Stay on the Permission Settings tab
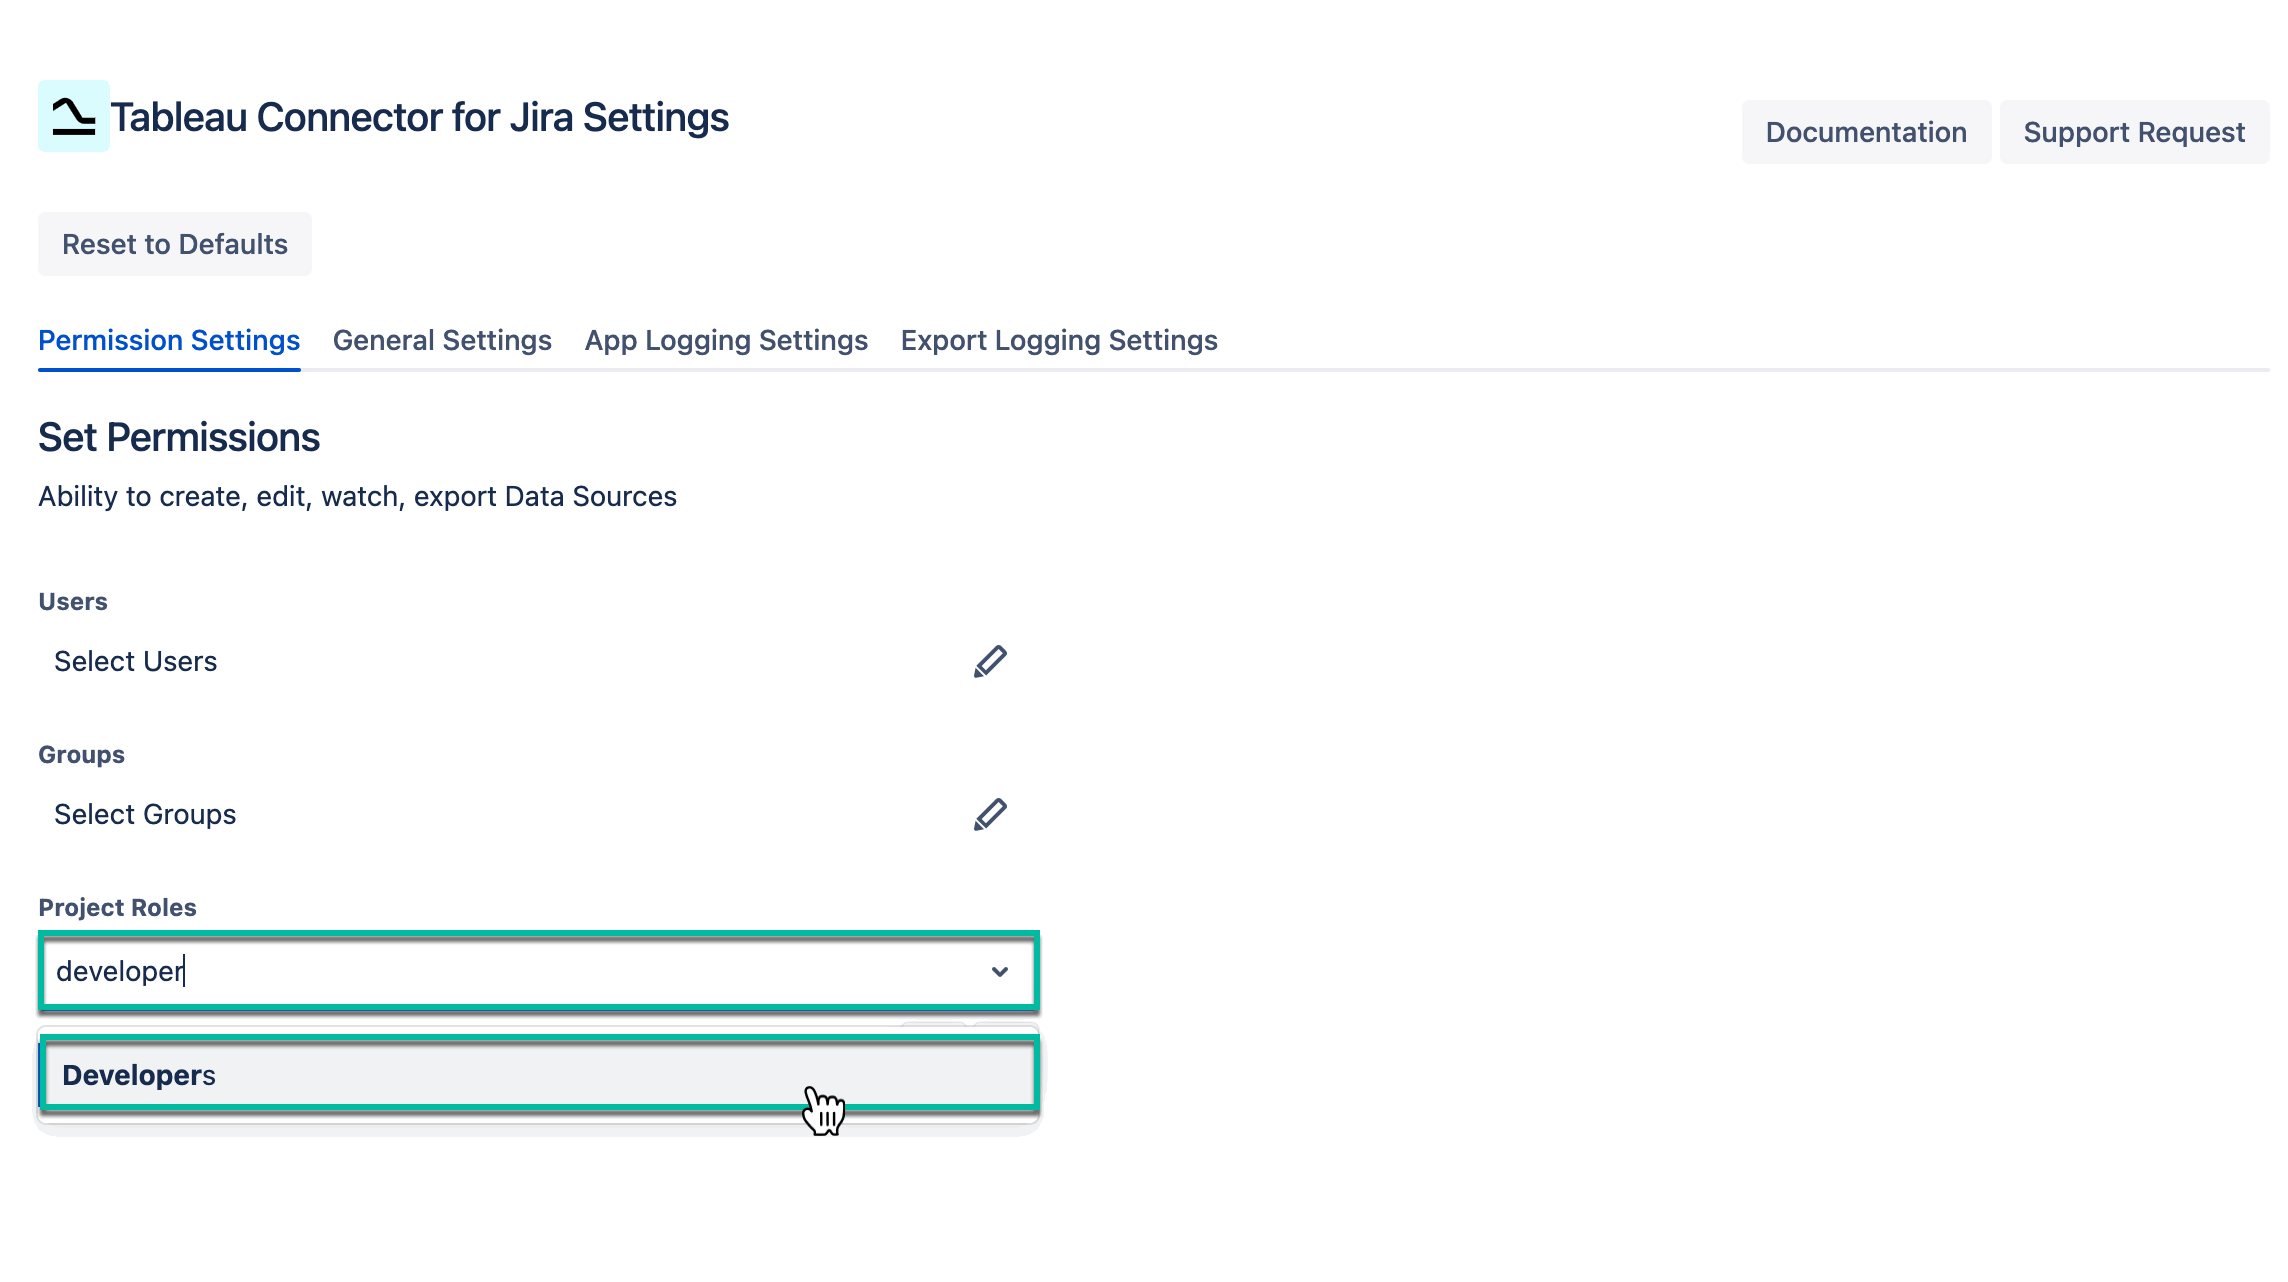This screenshot has width=2288, height=1282. pyautogui.click(x=168, y=340)
